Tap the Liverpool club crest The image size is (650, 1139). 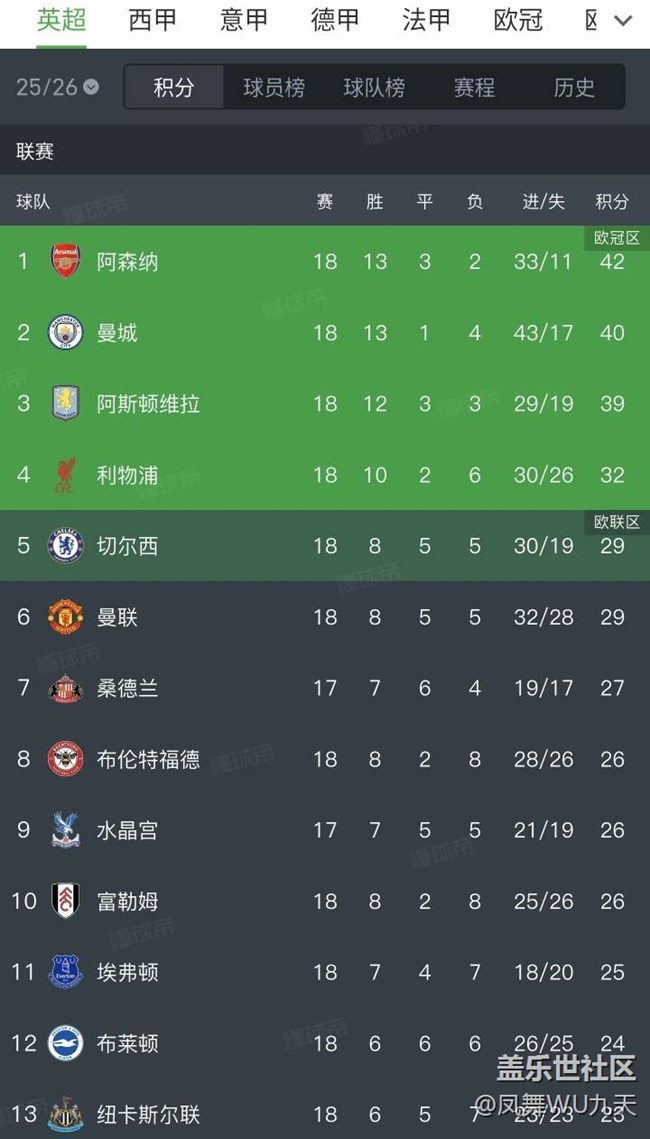coord(66,475)
